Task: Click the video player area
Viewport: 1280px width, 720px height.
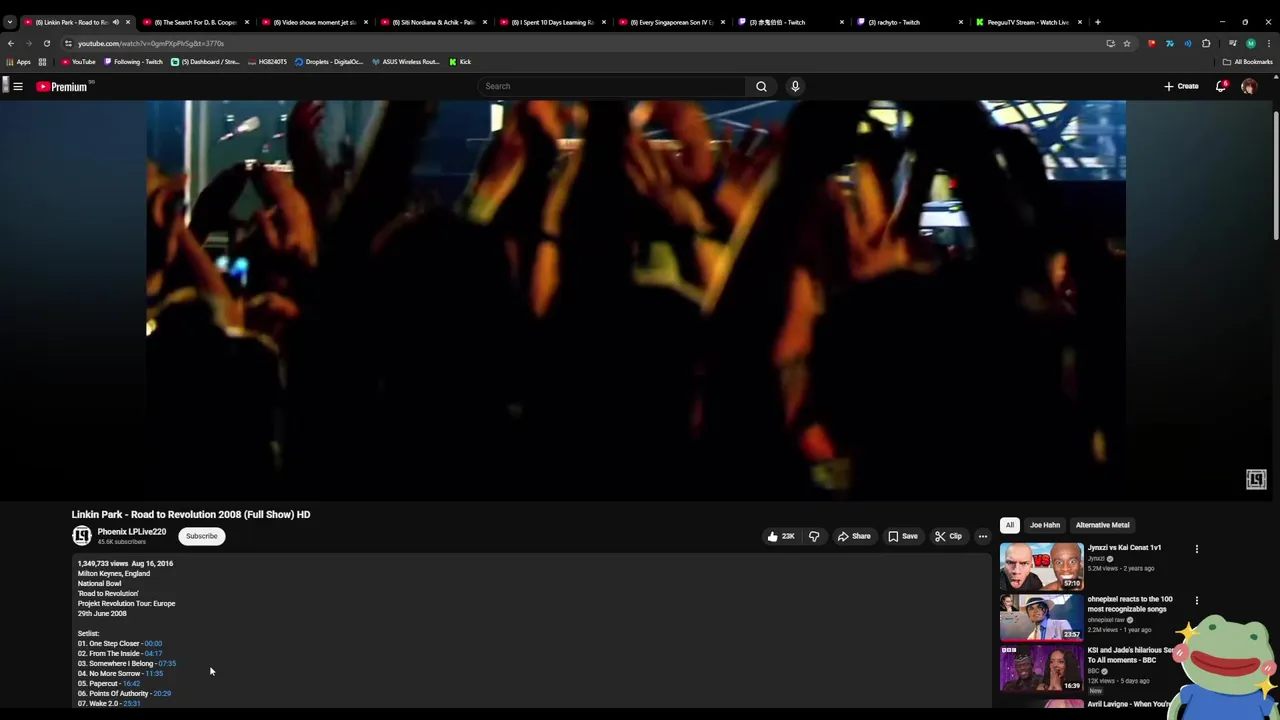Action: tap(636, 300)
